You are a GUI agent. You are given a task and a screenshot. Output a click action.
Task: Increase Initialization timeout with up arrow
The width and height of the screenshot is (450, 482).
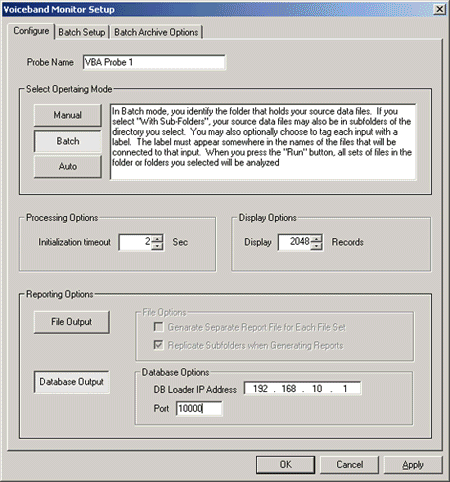click(x=157, y=238)
